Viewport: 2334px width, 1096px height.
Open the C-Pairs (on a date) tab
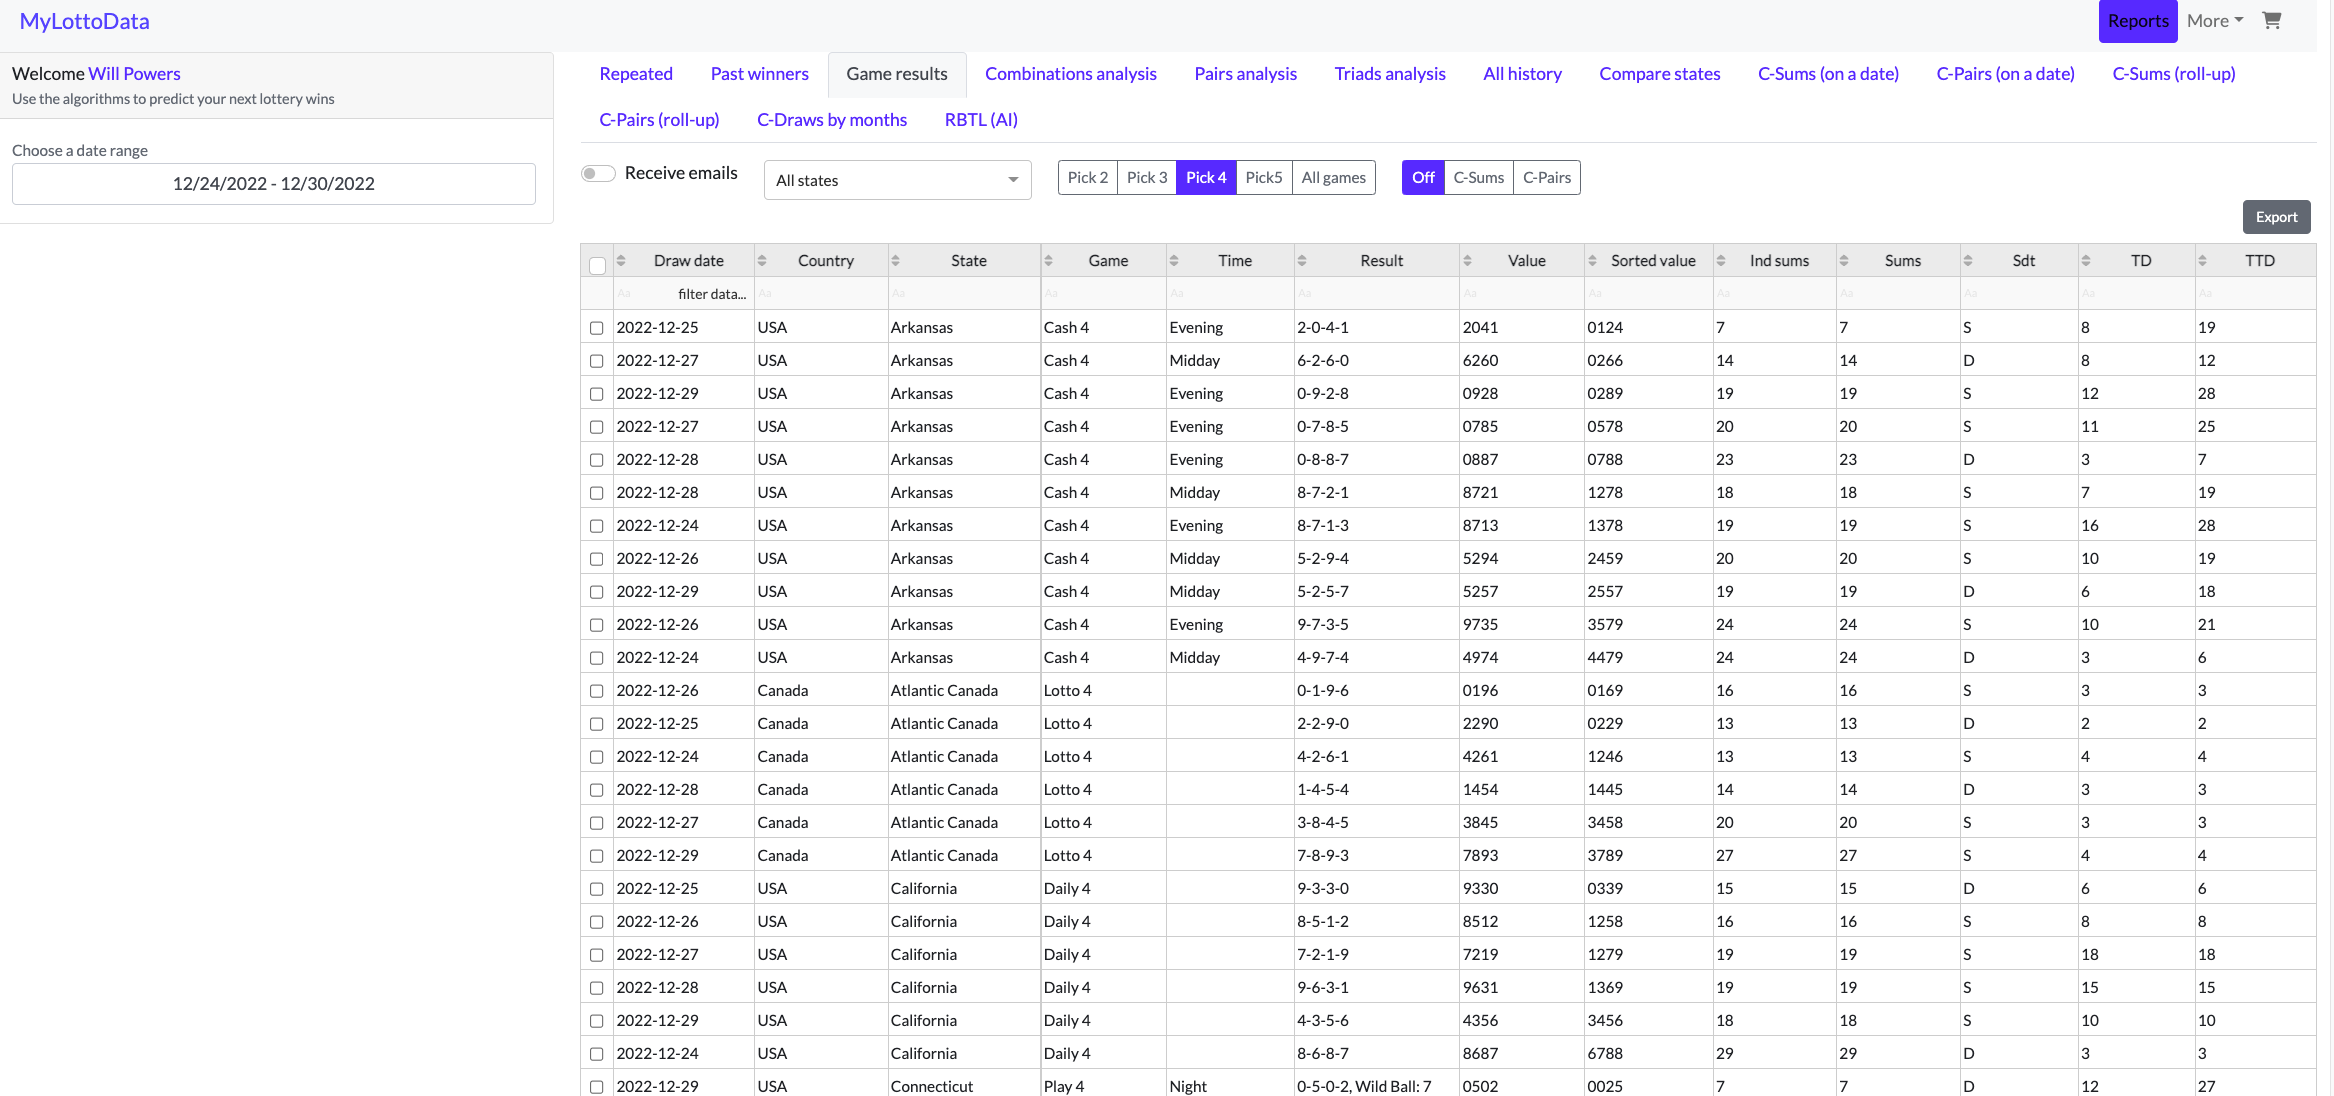tap(2006, 74)
